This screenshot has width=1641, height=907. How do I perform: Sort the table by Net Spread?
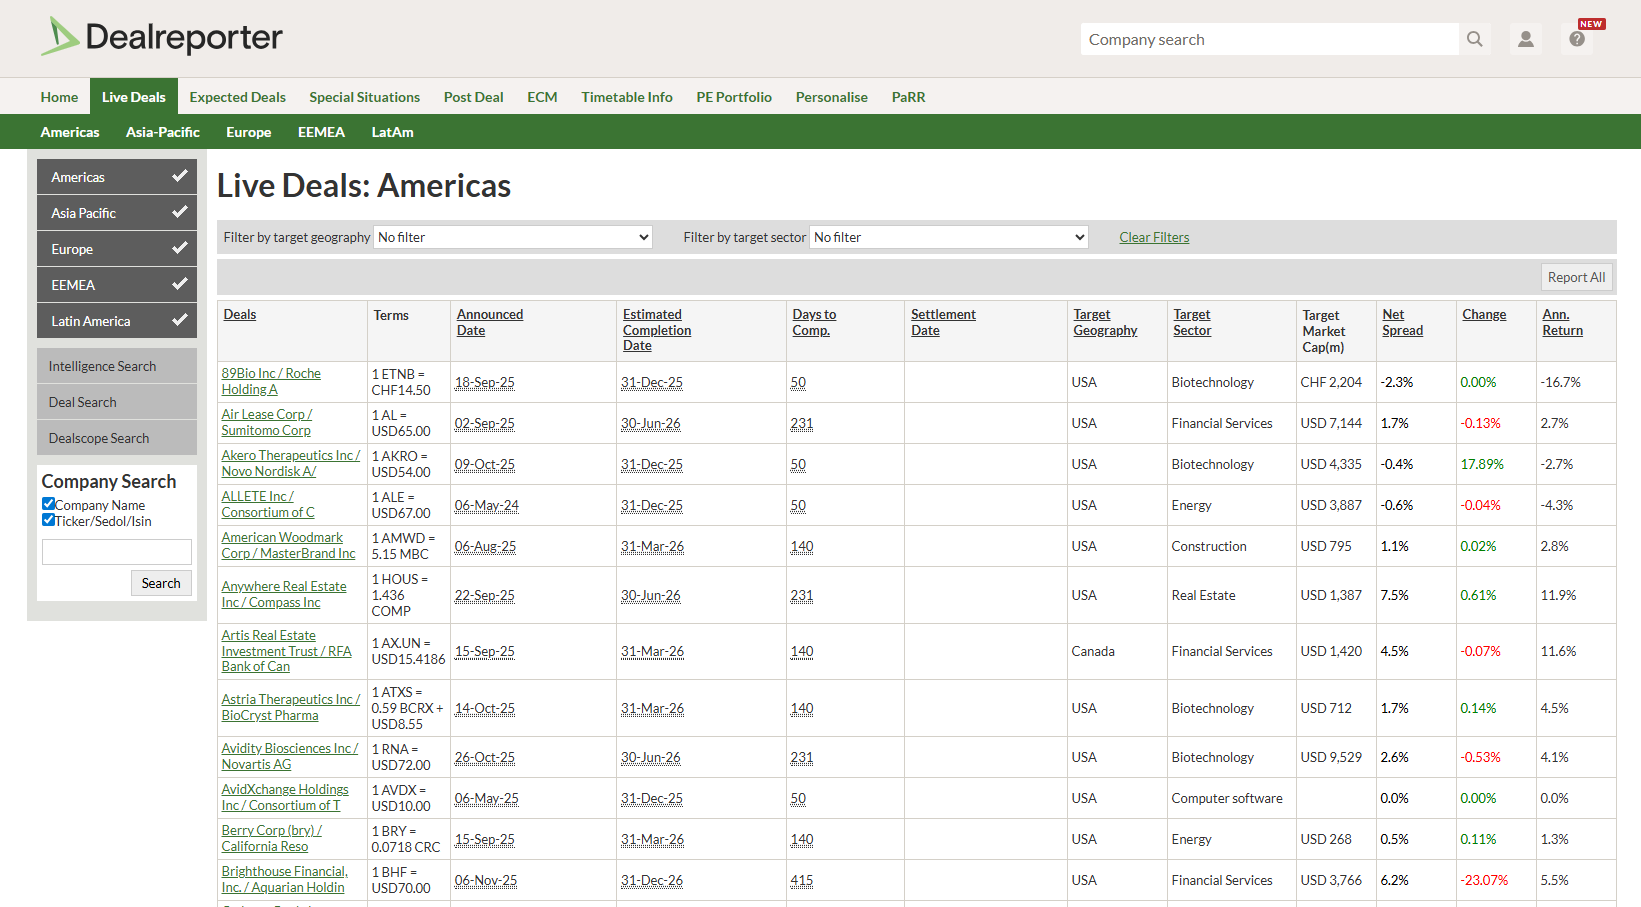coord(1401,322)
